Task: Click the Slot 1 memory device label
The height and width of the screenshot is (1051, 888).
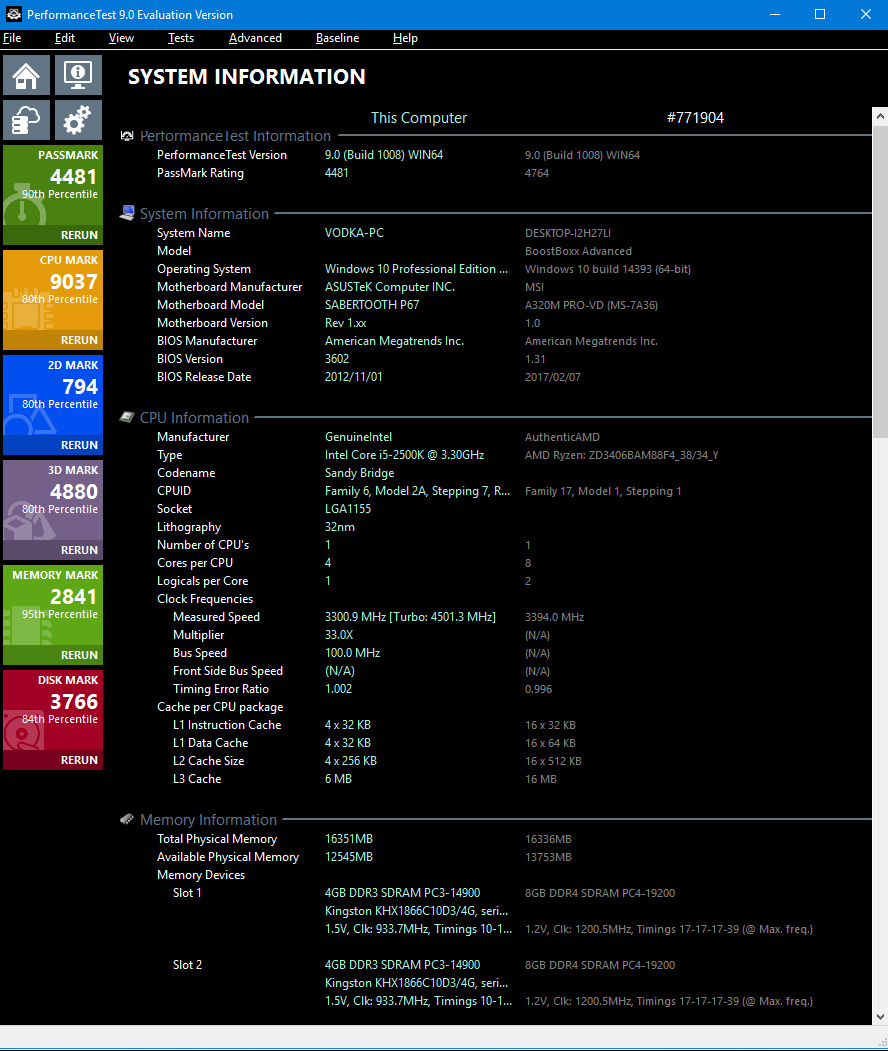Action: (187, 893)
